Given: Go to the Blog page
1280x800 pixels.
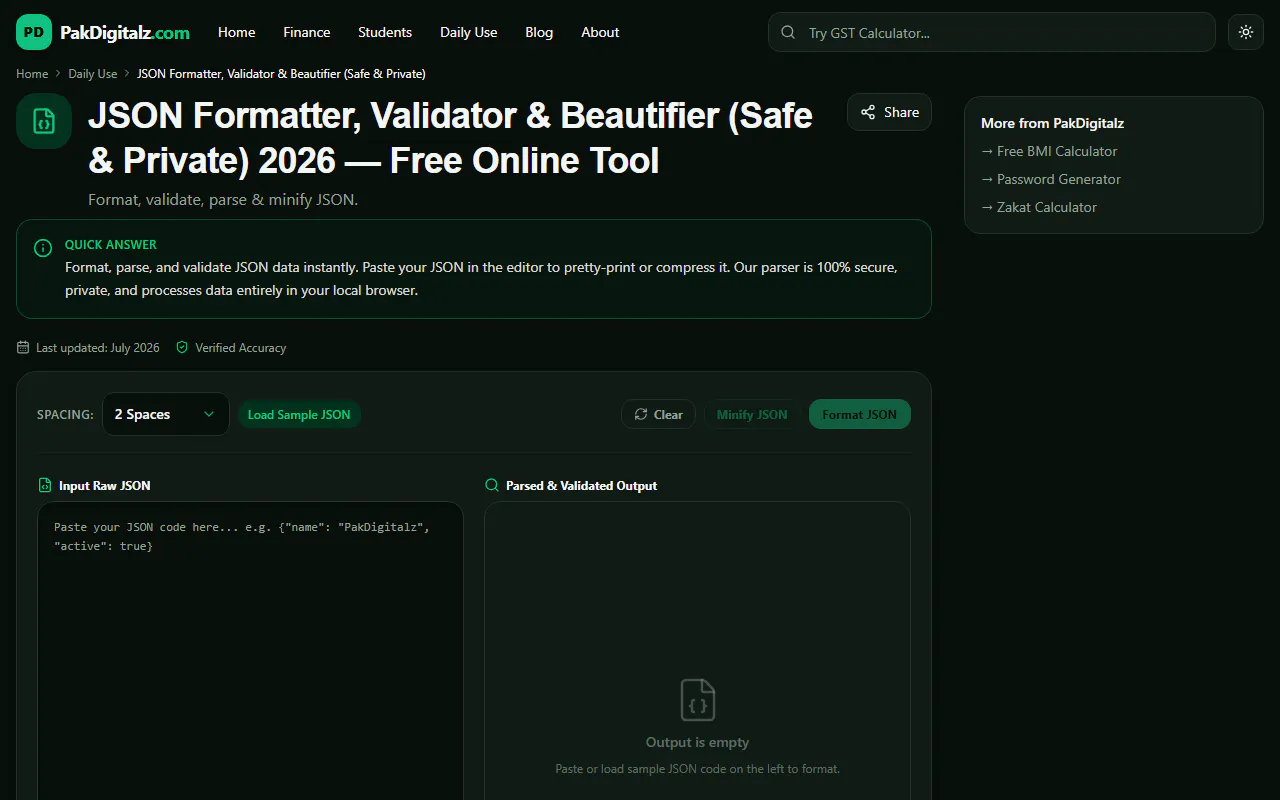Looking at the screenshot, I should click(539, 32).
